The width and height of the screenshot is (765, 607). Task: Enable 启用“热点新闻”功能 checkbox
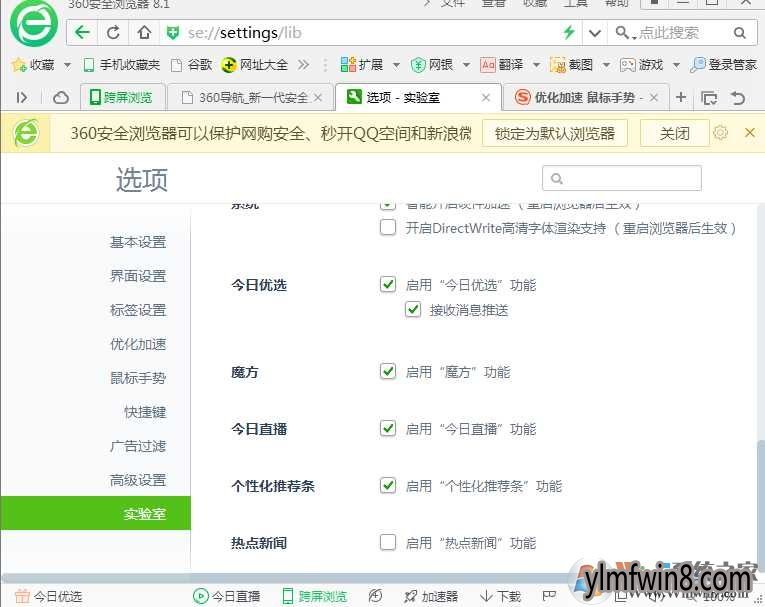388,542
